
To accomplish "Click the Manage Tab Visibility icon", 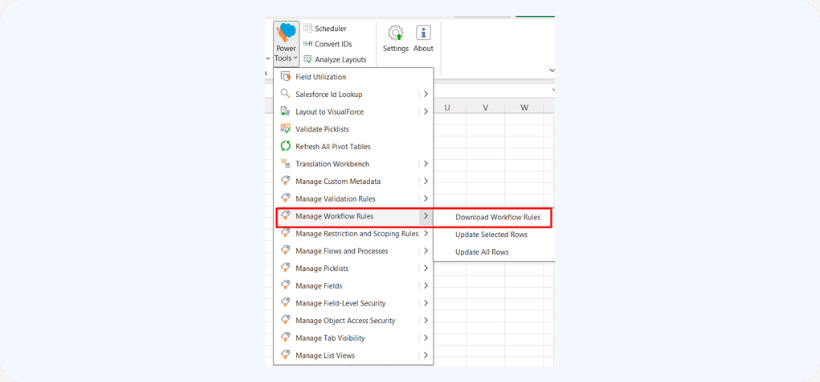I will (x=286, y=338).
